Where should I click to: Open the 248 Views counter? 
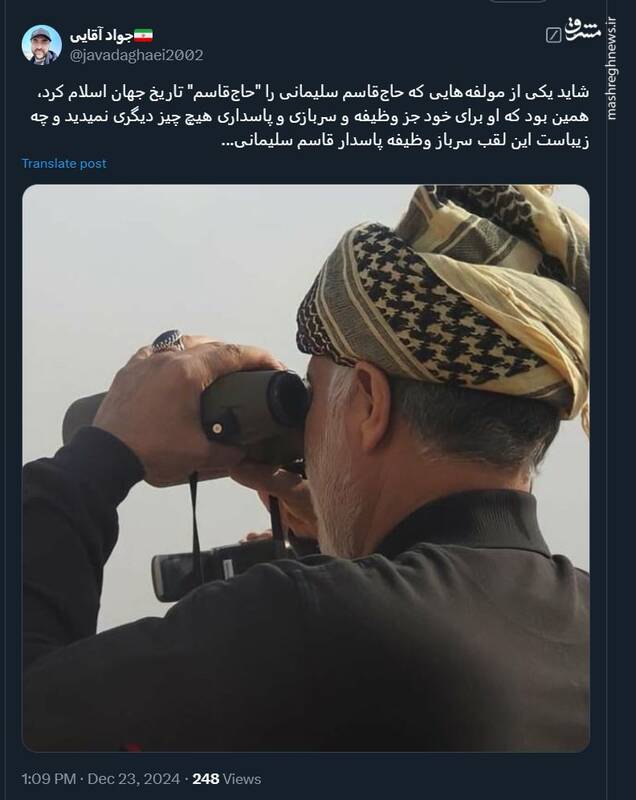(x=227, y=779)
